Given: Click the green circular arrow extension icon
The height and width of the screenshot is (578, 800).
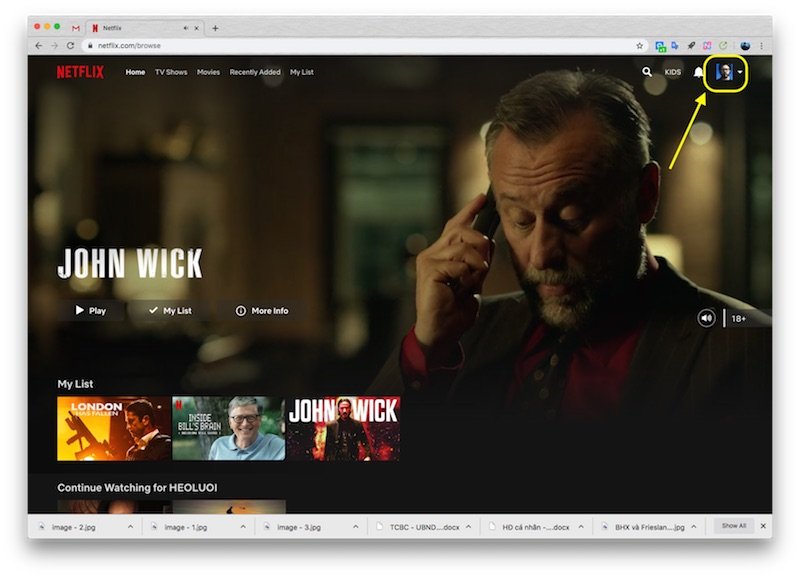Looking at the screenshot, I should tap(723, 45).
